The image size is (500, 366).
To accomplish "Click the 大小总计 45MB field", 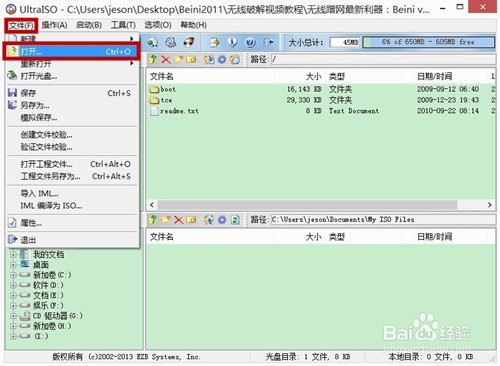I will coord(345,42).
